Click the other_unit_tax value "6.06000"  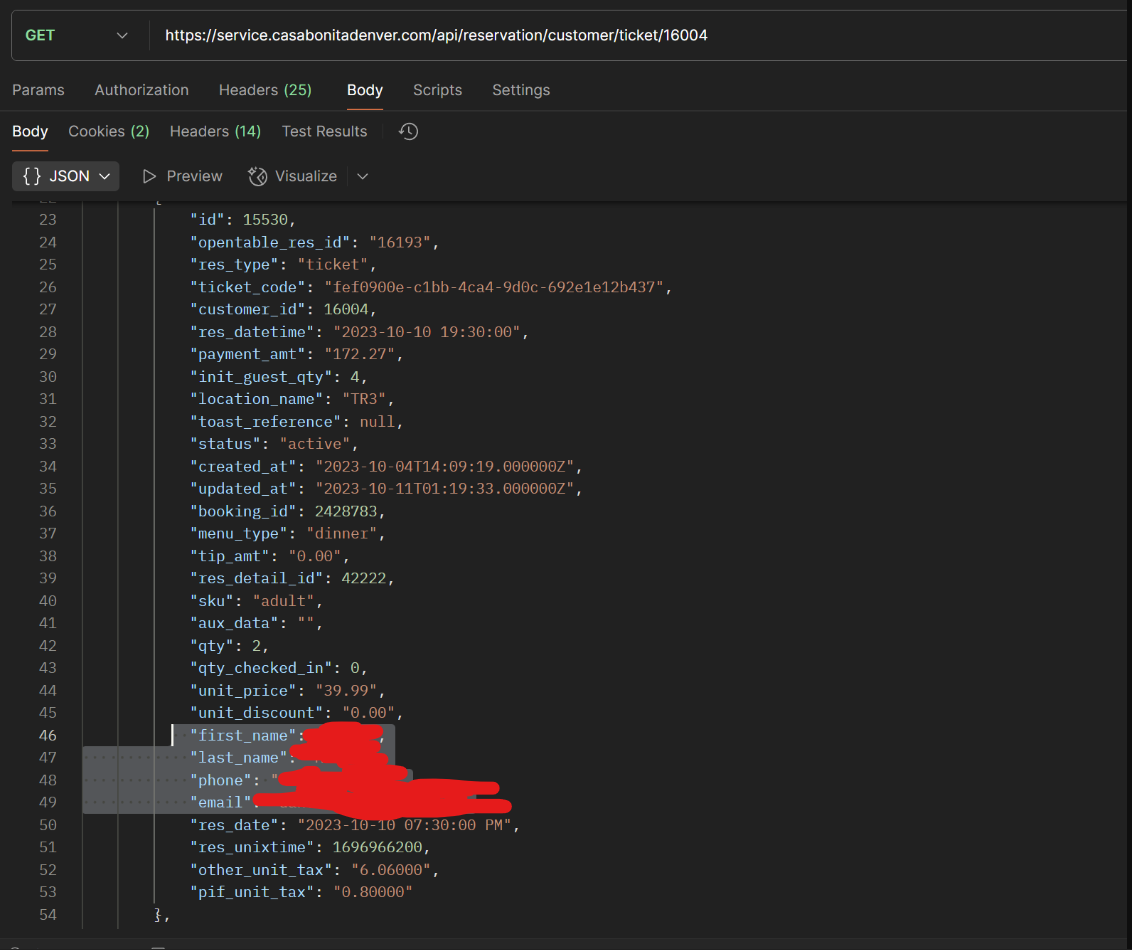point(391,870)
